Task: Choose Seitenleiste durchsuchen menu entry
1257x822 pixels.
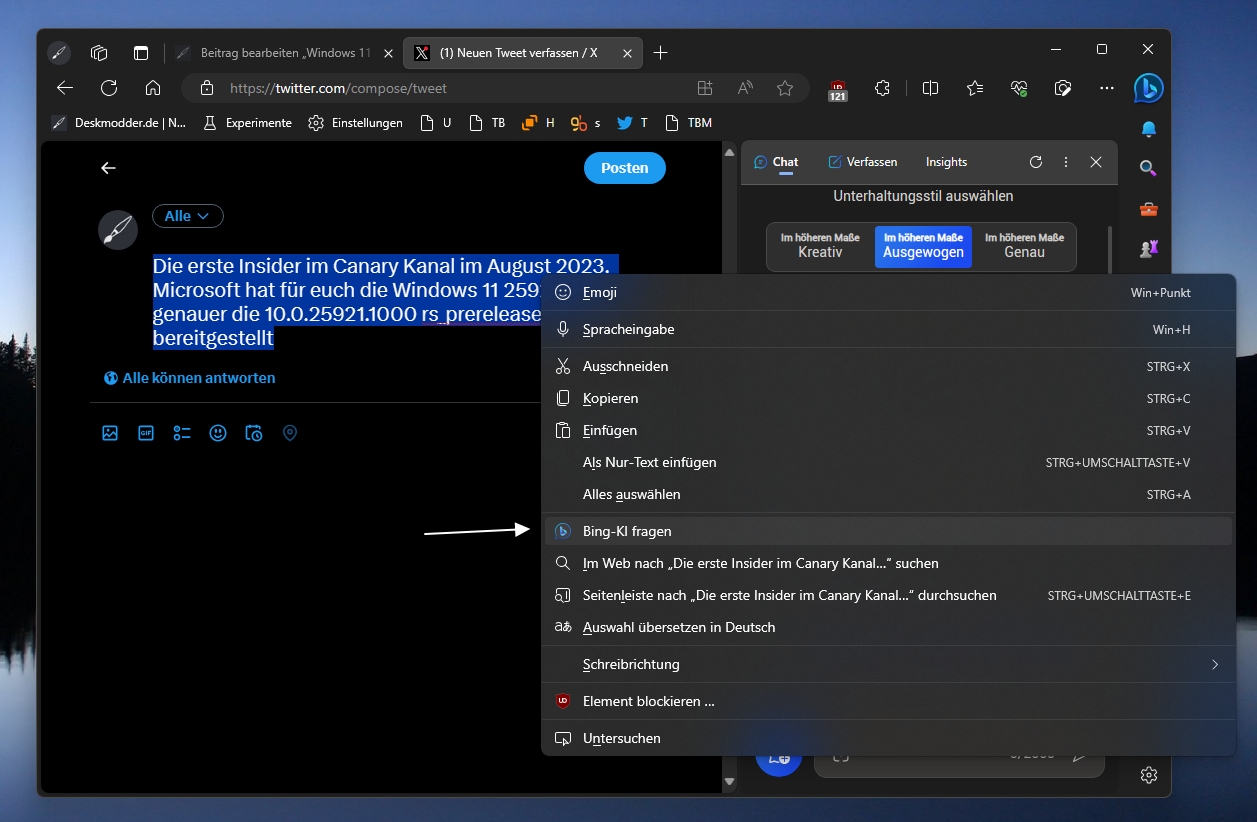Action: tap(888, 595)
